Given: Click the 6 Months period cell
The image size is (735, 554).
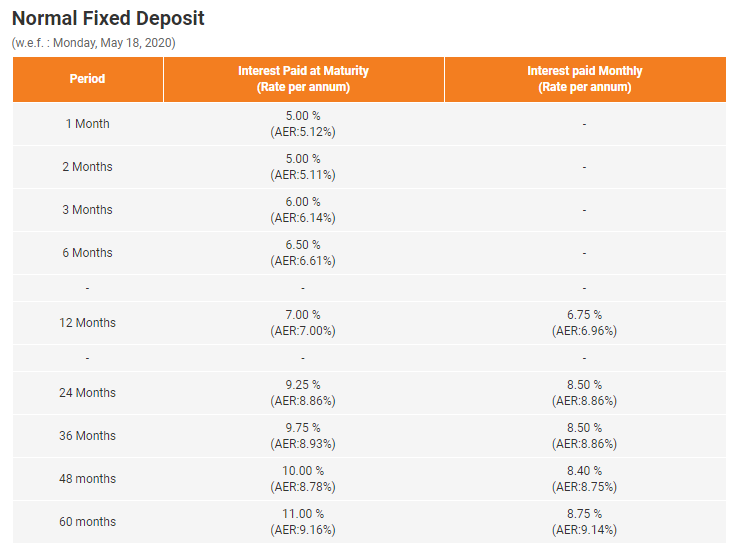Looking at the screenshot, I should tap(88, 253).
